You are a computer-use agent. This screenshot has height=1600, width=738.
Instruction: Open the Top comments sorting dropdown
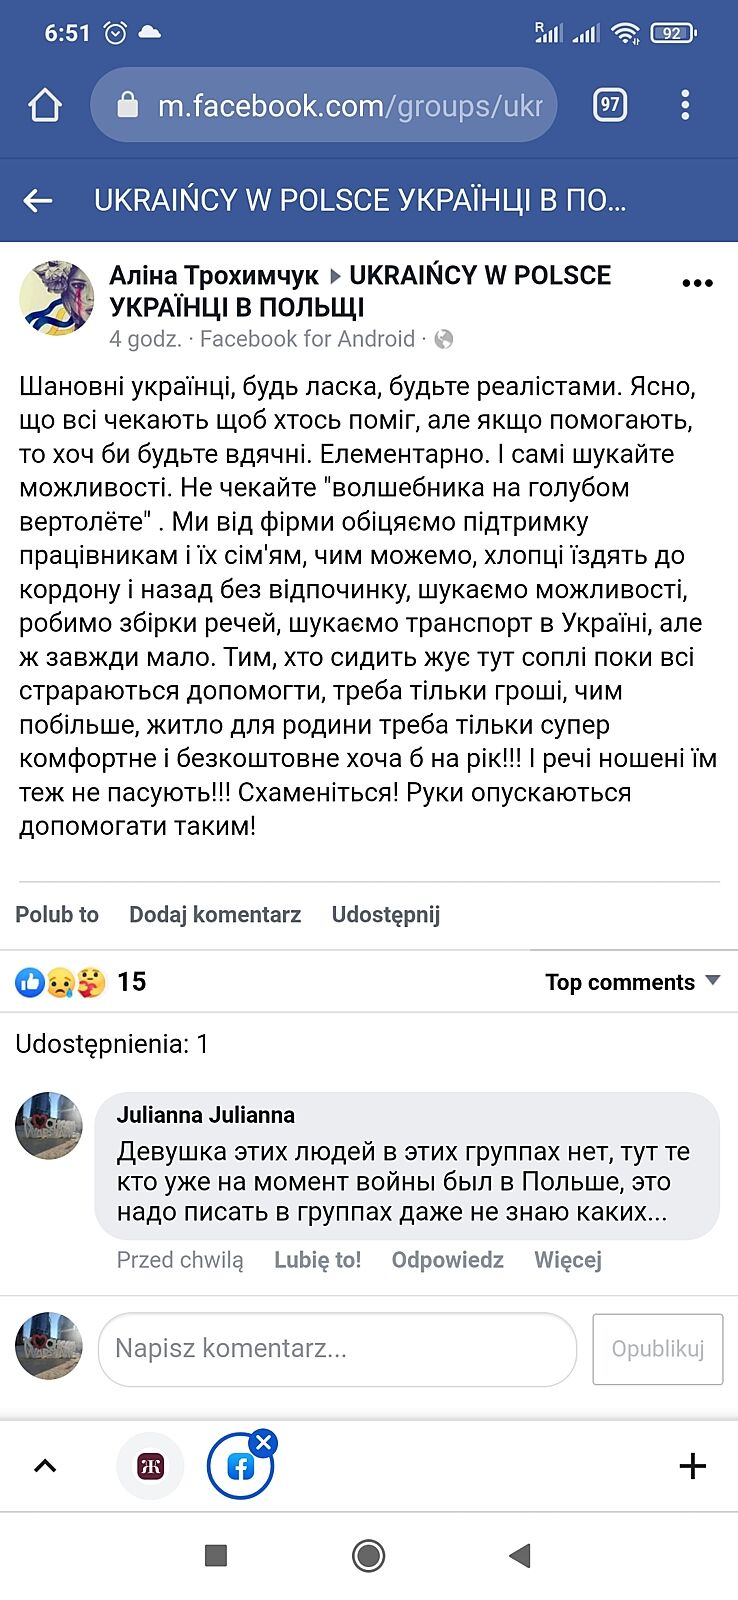click(x=632, y=982)
